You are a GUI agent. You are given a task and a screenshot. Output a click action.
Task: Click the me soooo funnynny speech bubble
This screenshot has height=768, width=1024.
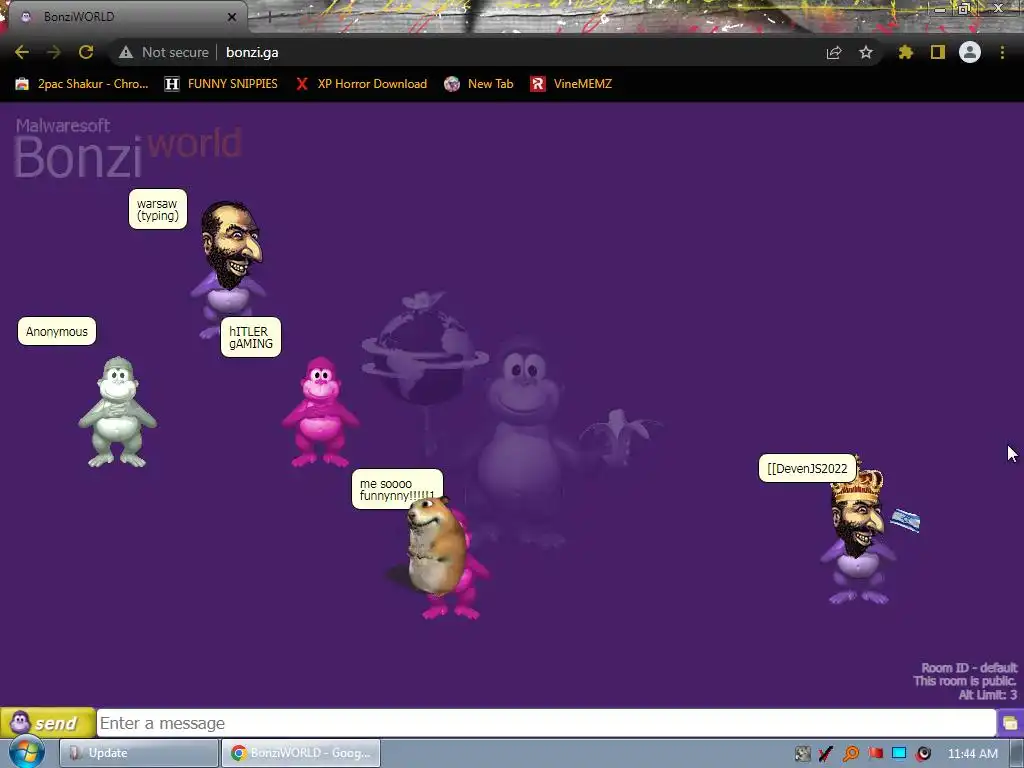tap(396, 489)
